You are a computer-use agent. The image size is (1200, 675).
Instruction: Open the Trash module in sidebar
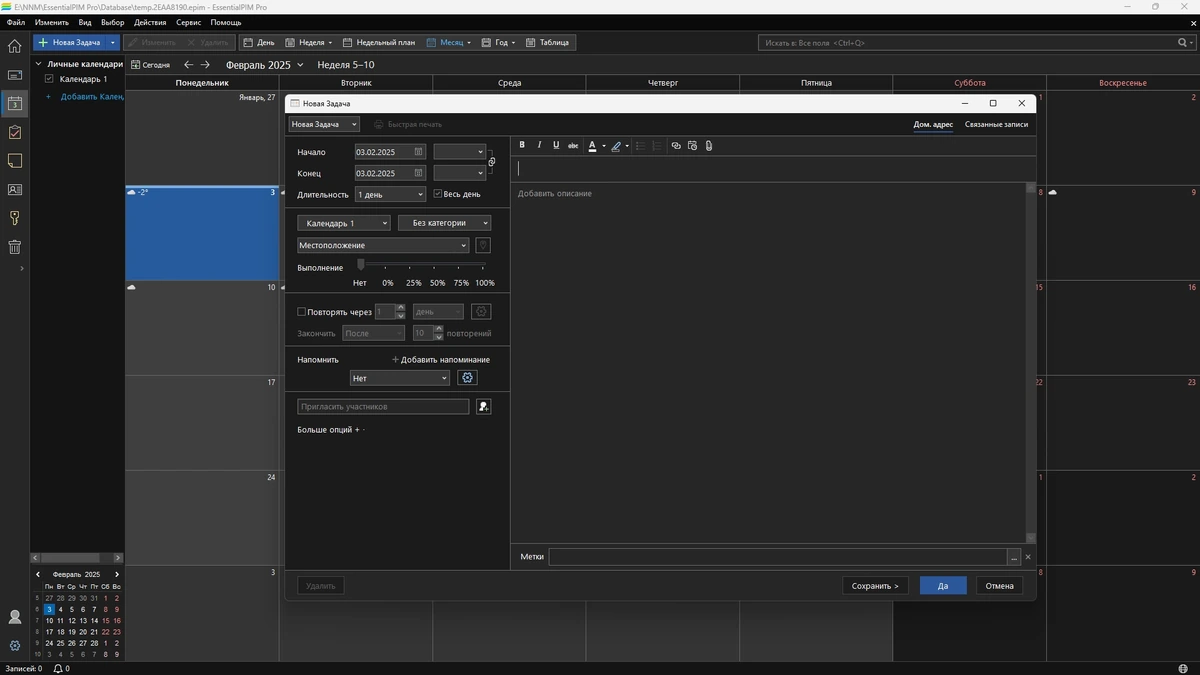point(14,247)
